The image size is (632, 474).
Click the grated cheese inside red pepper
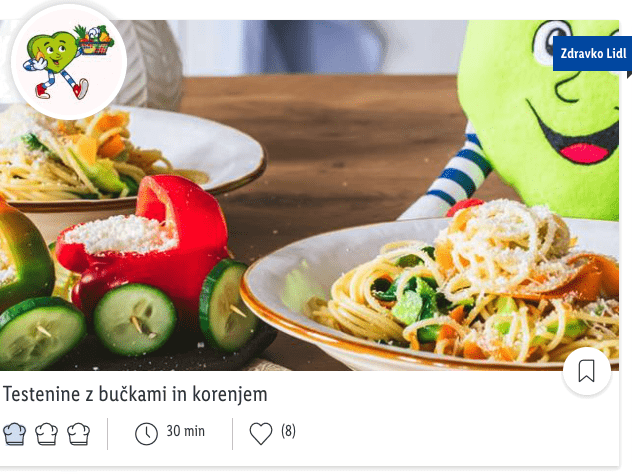121,235
